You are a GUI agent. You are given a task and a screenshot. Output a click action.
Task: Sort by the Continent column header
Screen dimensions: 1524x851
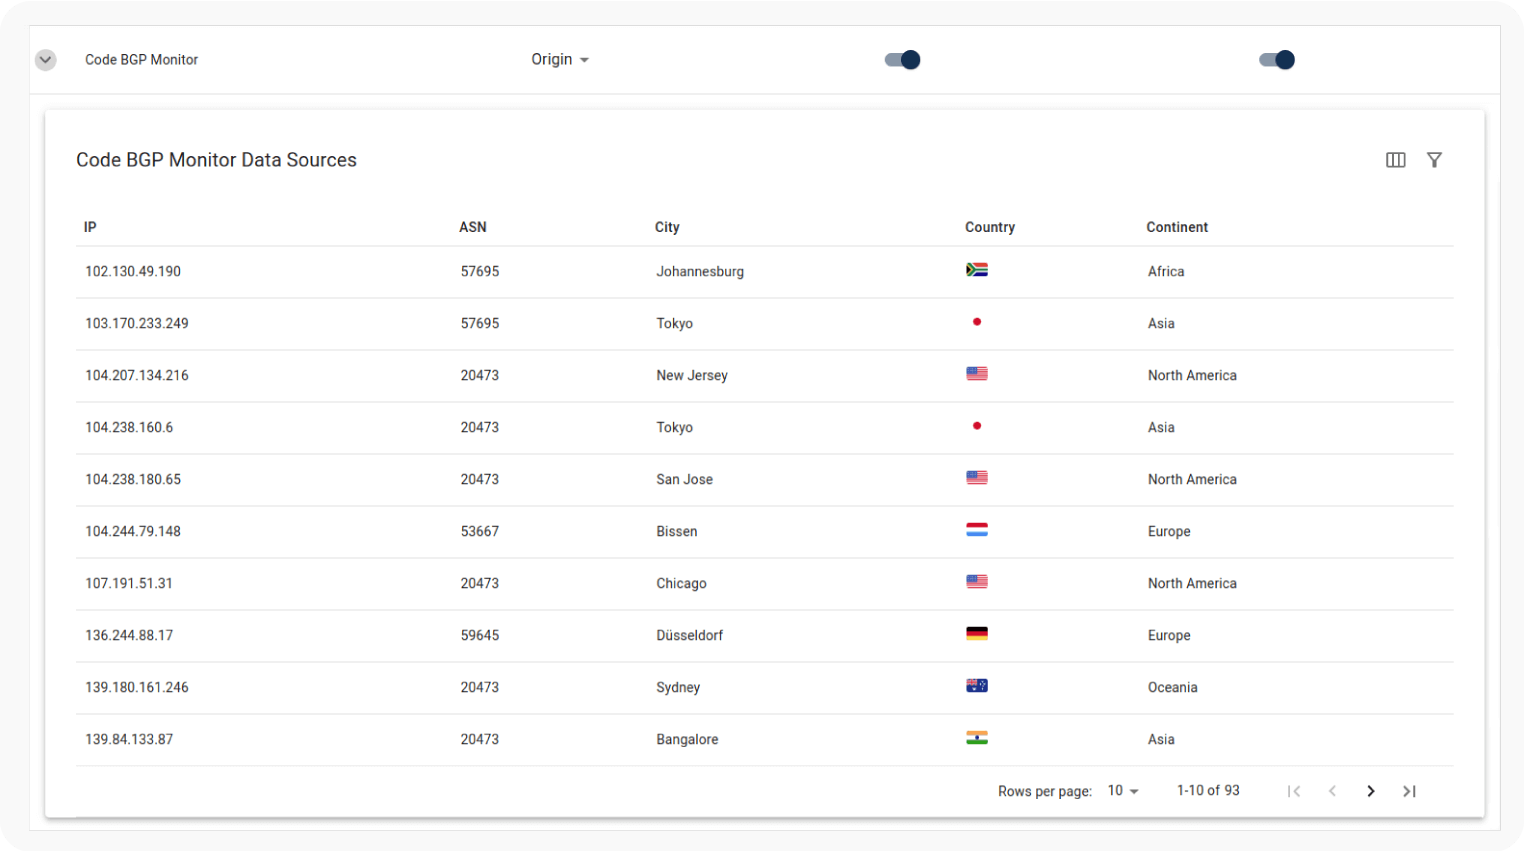click(1176, 227)
